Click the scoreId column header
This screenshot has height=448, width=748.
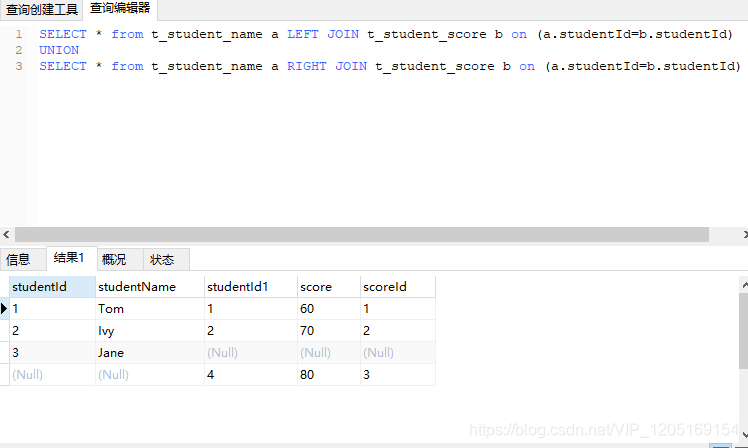coord(397,287)
